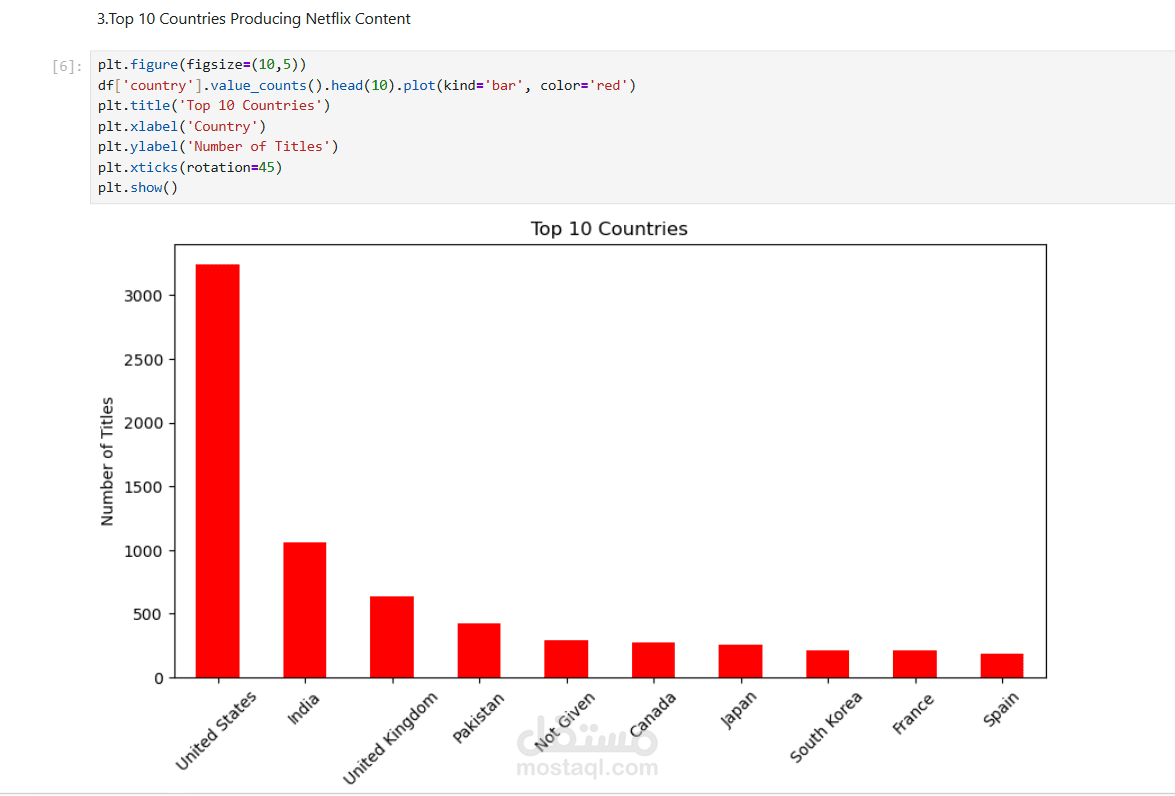
Task: Click the plt.xlabel('Country') line
Action: (182, 126)
